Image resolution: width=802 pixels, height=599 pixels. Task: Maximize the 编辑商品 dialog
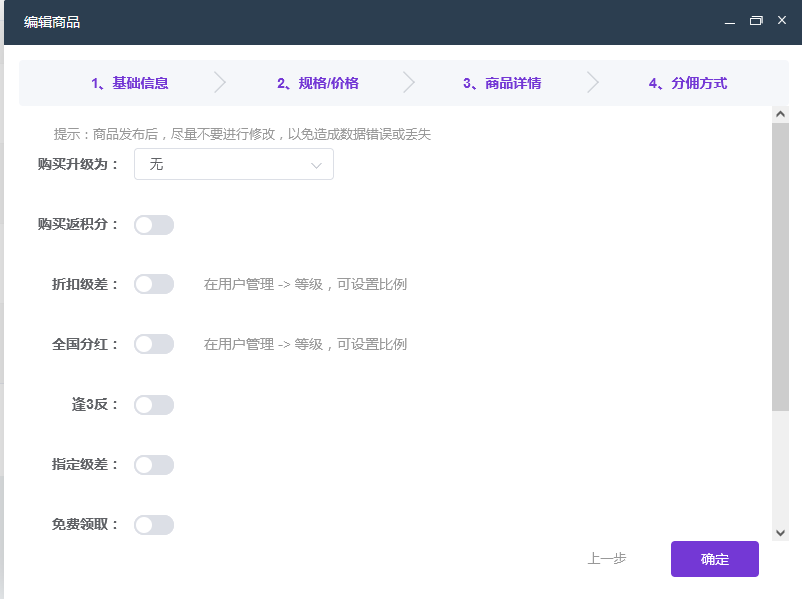756,21
